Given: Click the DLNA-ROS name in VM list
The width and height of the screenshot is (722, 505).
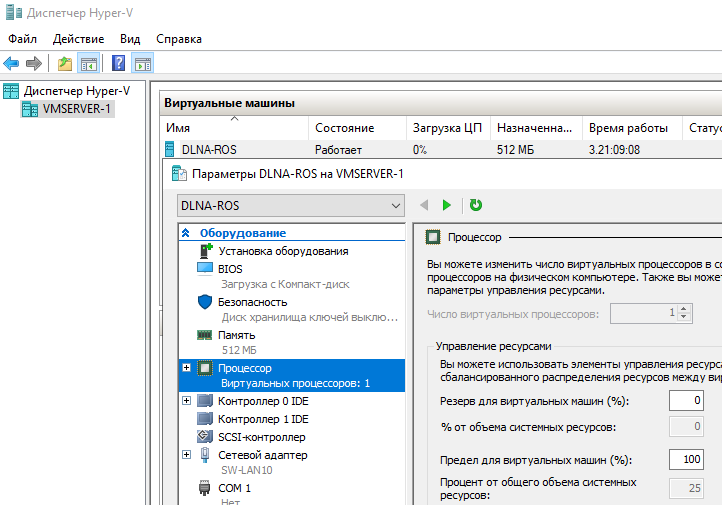Looking at the screenshot, I should point(209,150).
